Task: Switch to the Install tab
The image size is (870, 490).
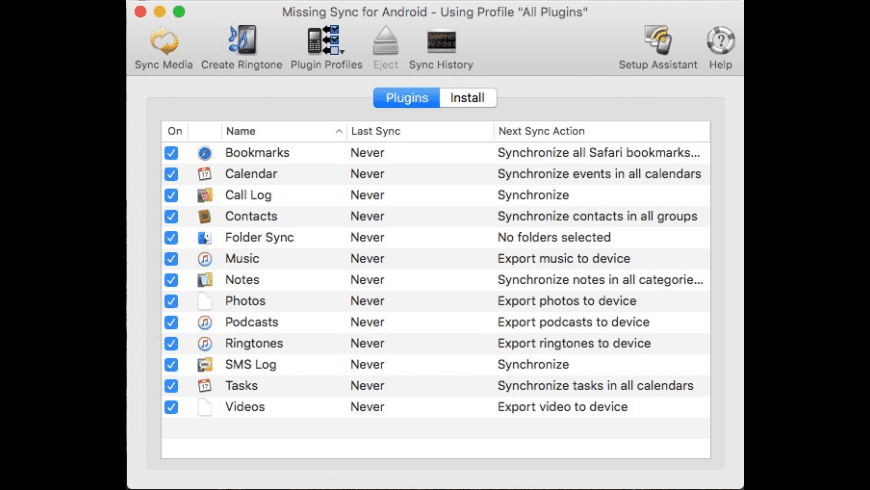Action: click(x=467, y=98)
